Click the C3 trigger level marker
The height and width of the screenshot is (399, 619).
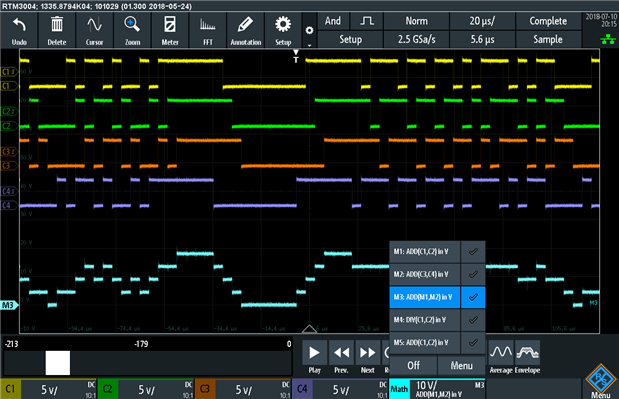click(9, 152)
